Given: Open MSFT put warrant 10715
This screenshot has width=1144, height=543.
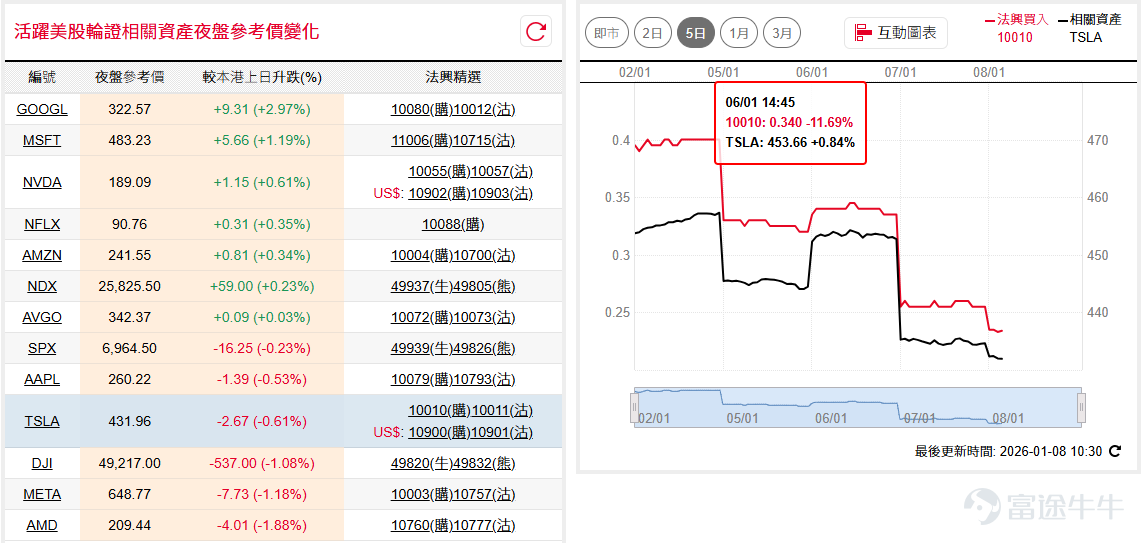Looking at the screenshot, I should tap(484, 140).
